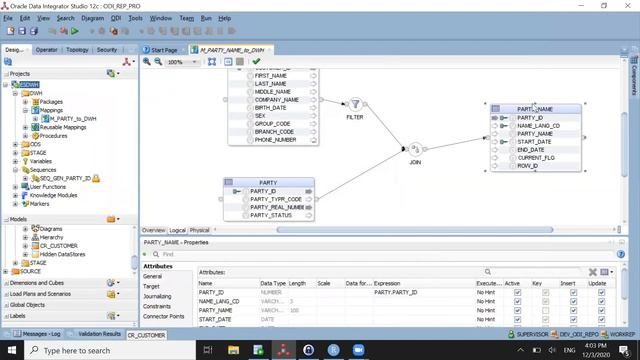640x360 pixels.
Task: Click the diagram horizontal scrollbar
Action: tap(415, 230)
